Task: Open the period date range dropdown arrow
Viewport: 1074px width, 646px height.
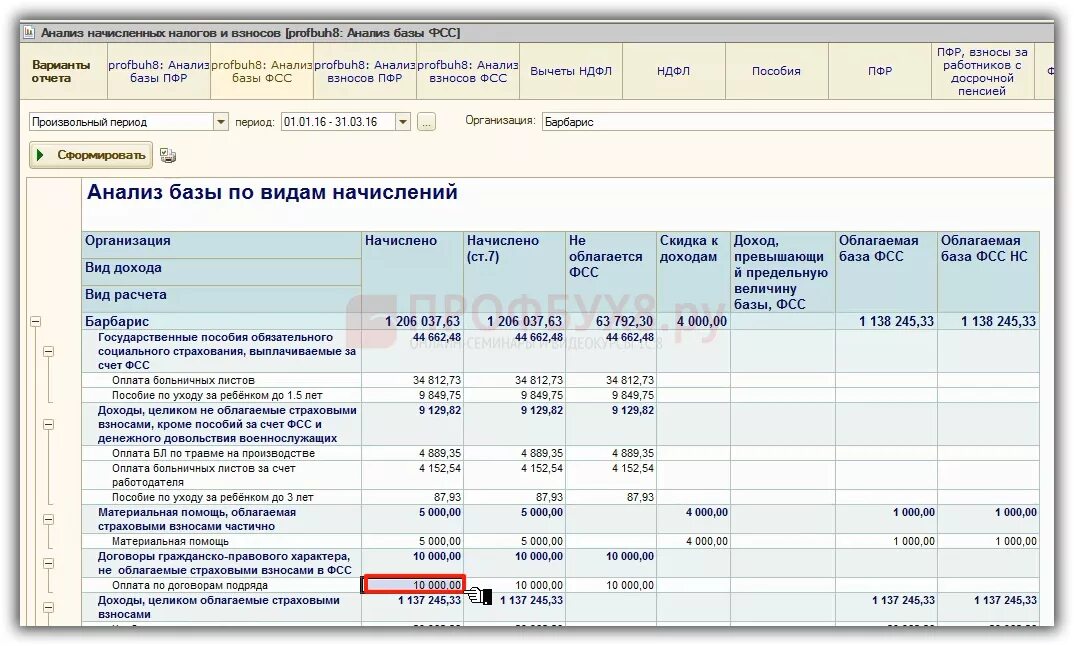Action: 403,122
